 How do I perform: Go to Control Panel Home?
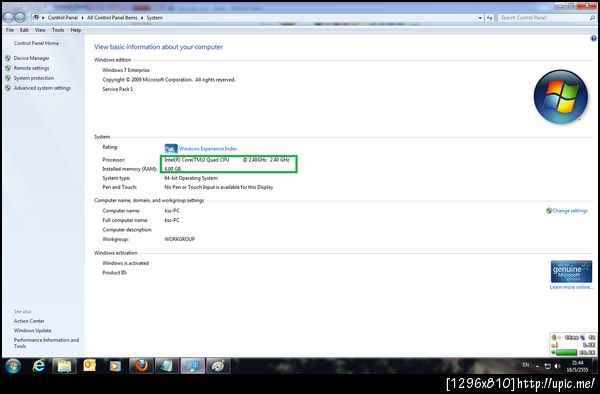(36, 43)
